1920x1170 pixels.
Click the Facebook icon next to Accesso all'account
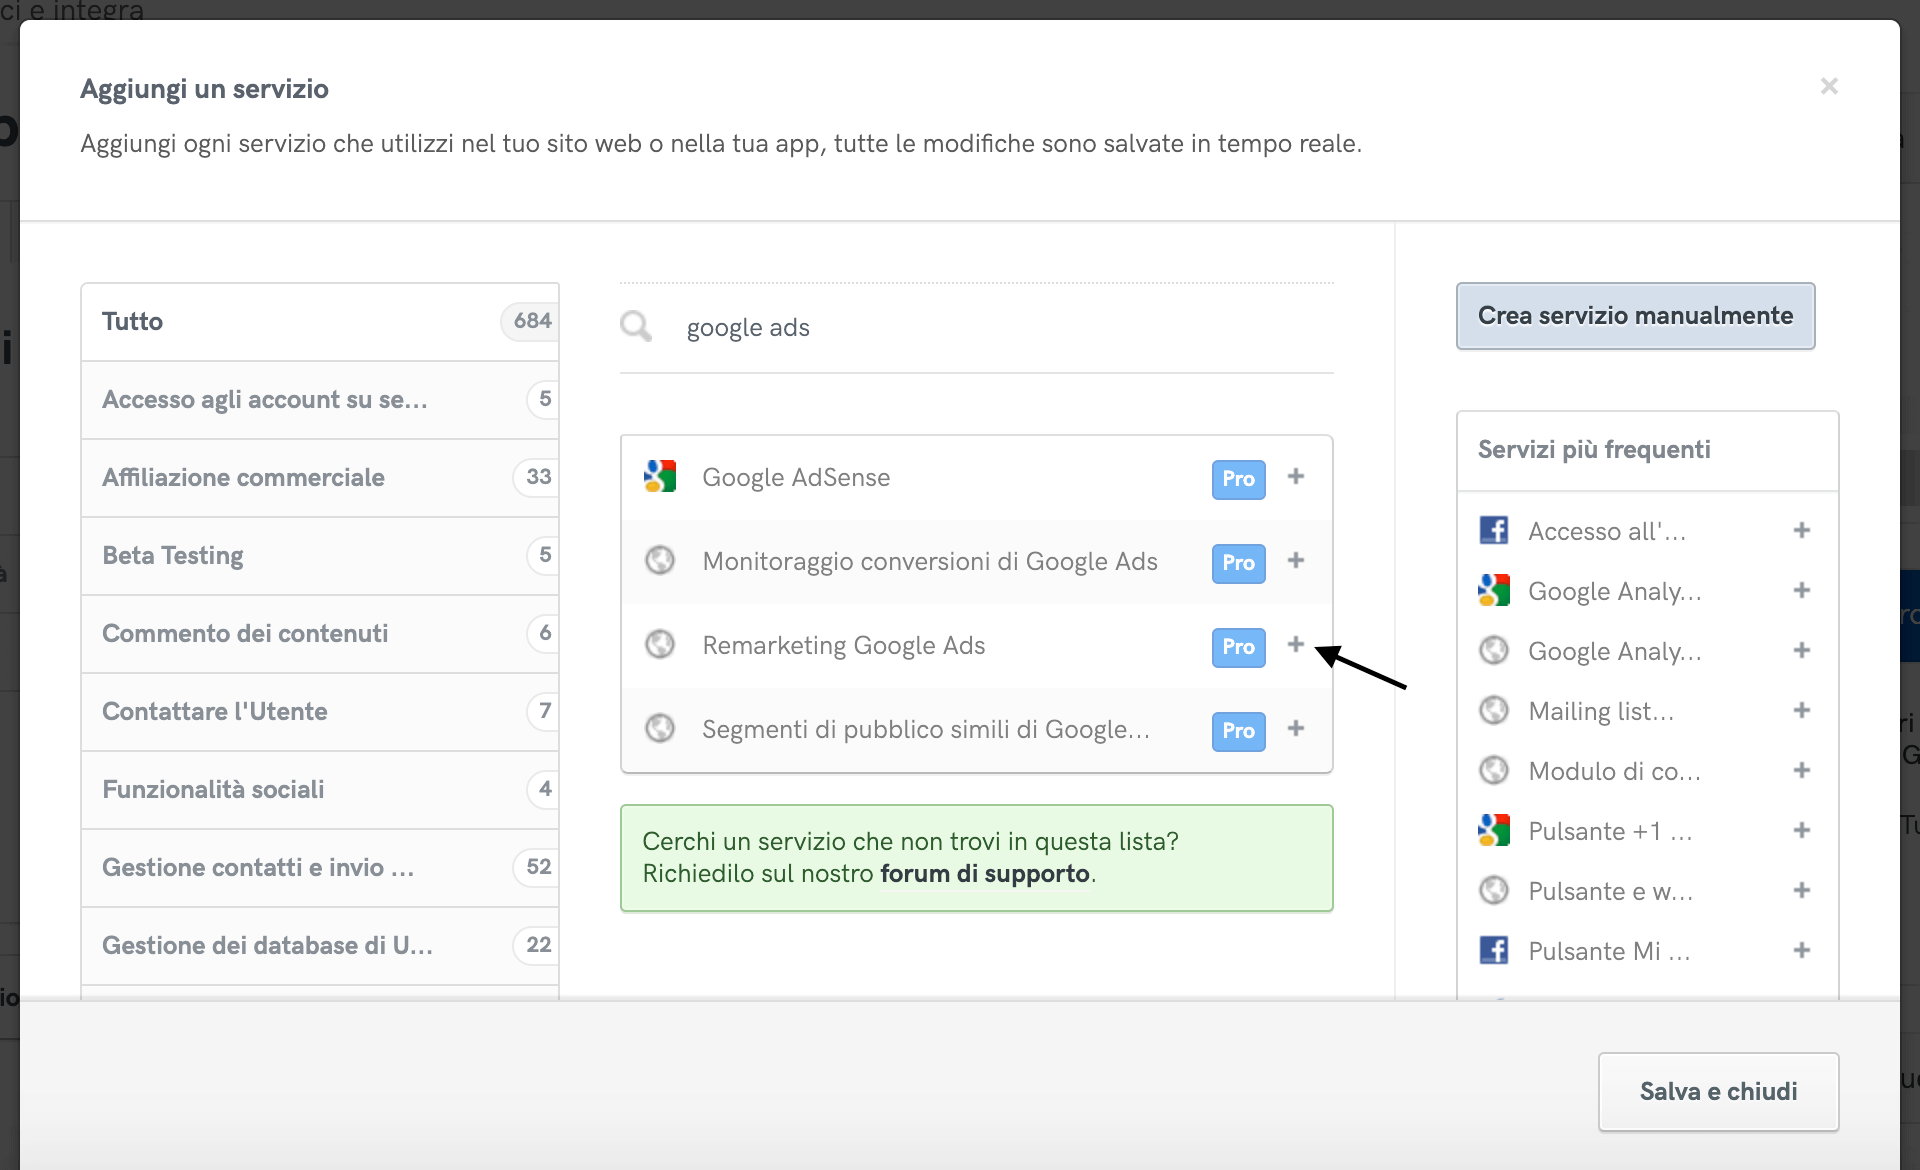click(x=1494, y=530)
